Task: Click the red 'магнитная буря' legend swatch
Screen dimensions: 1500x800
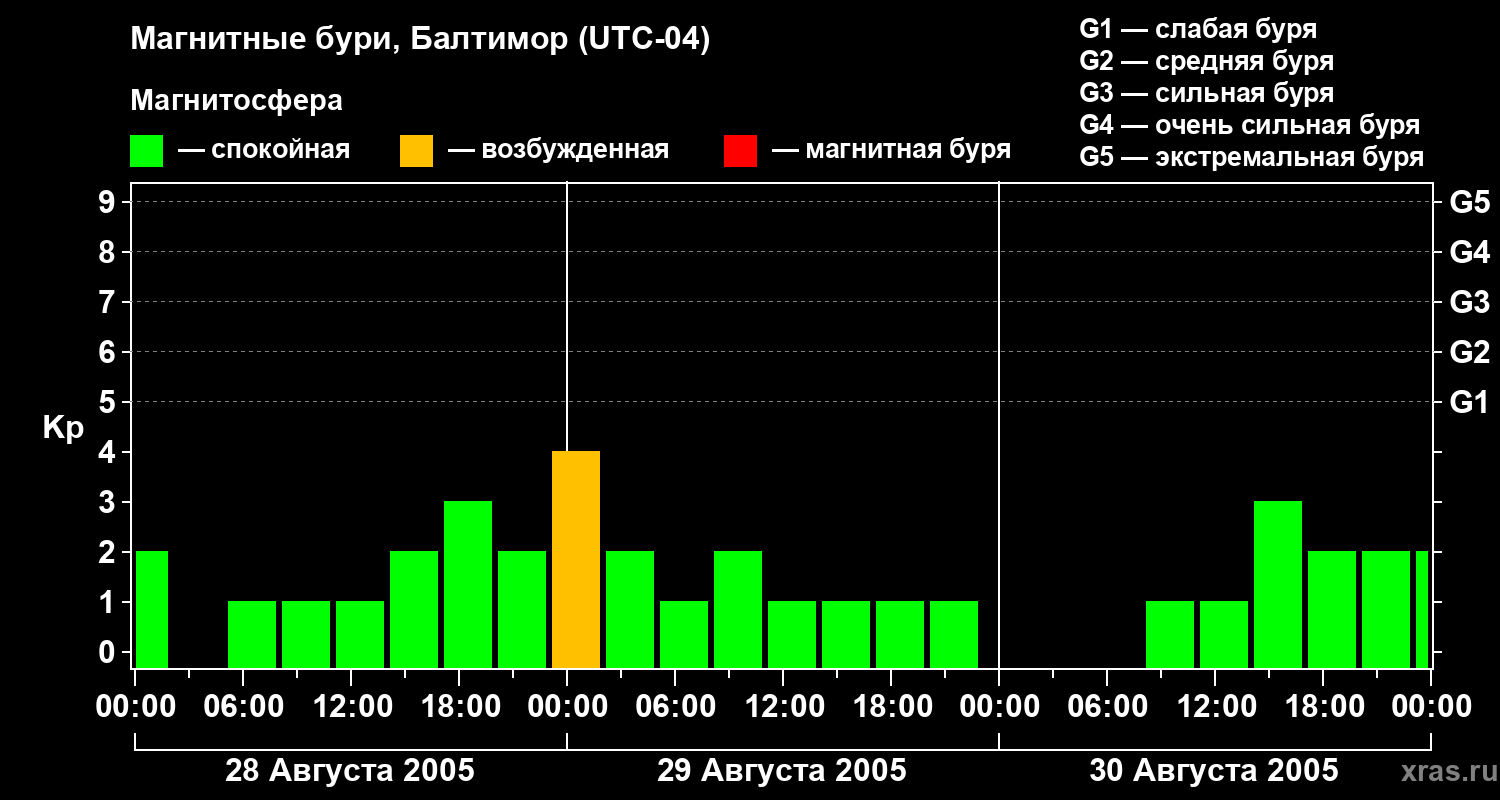Action: point(740,151)
